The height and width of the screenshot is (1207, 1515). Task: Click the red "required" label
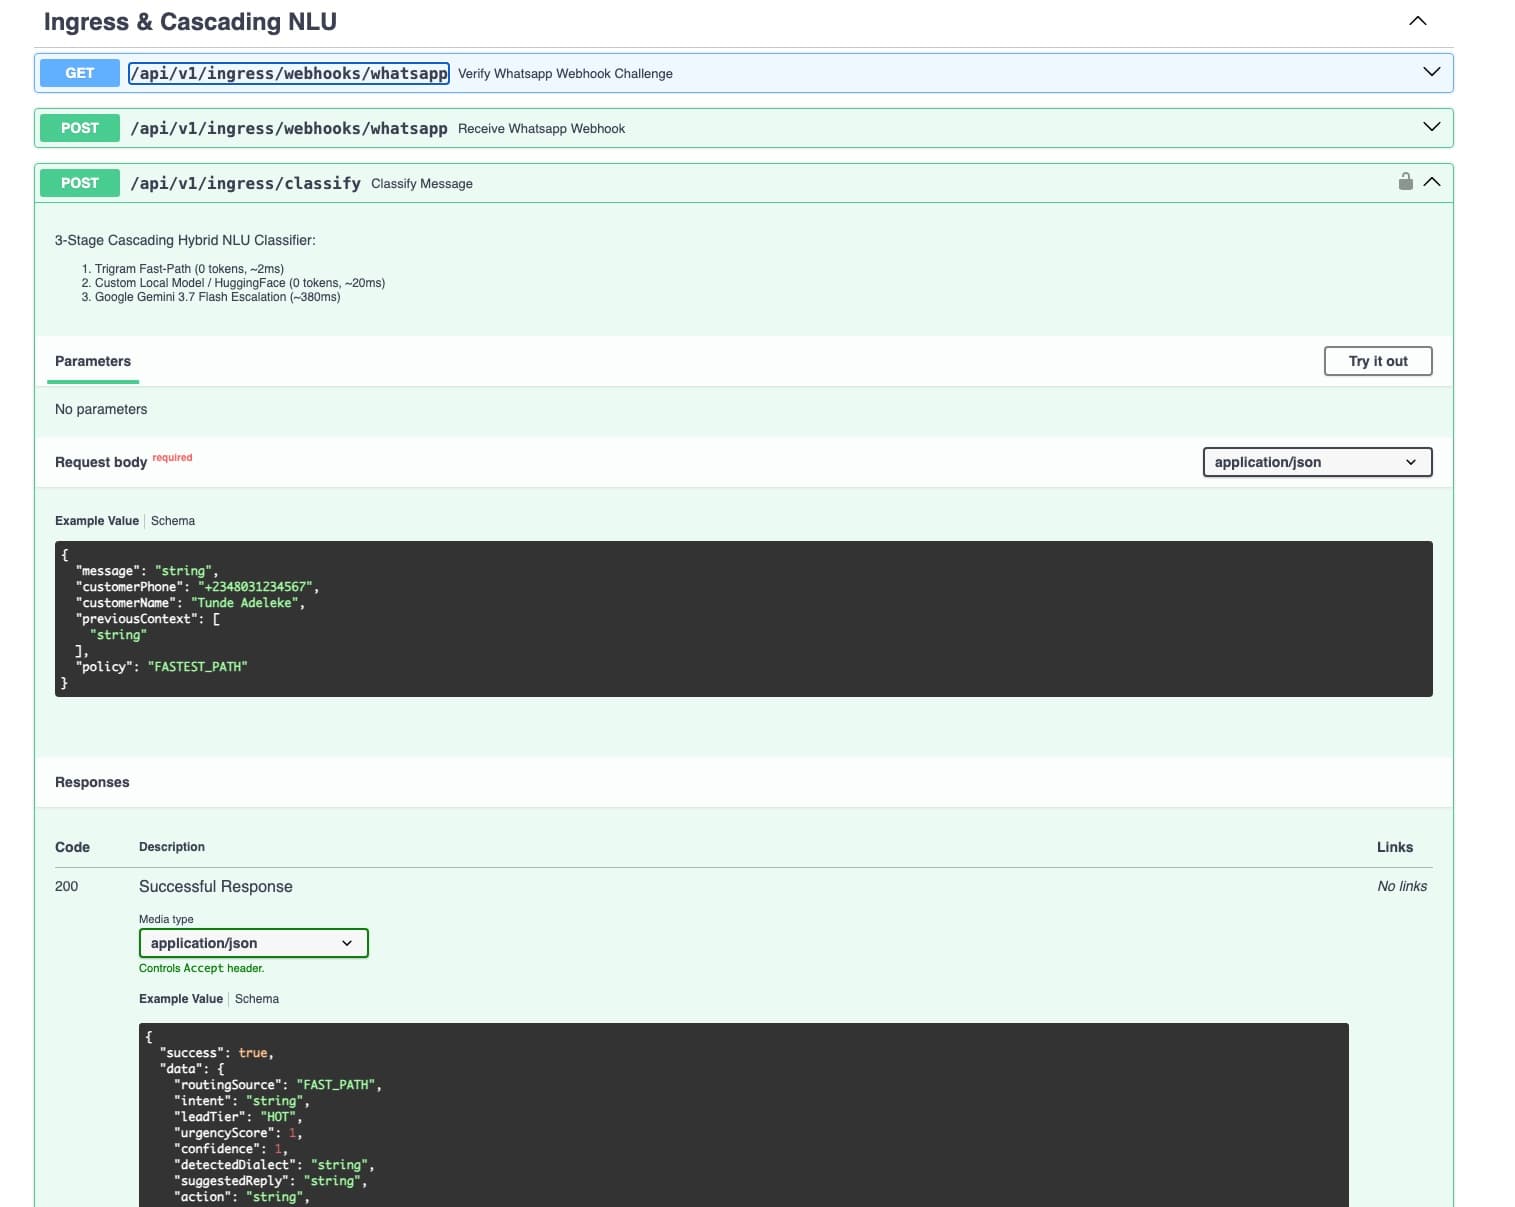coord(172,458)
